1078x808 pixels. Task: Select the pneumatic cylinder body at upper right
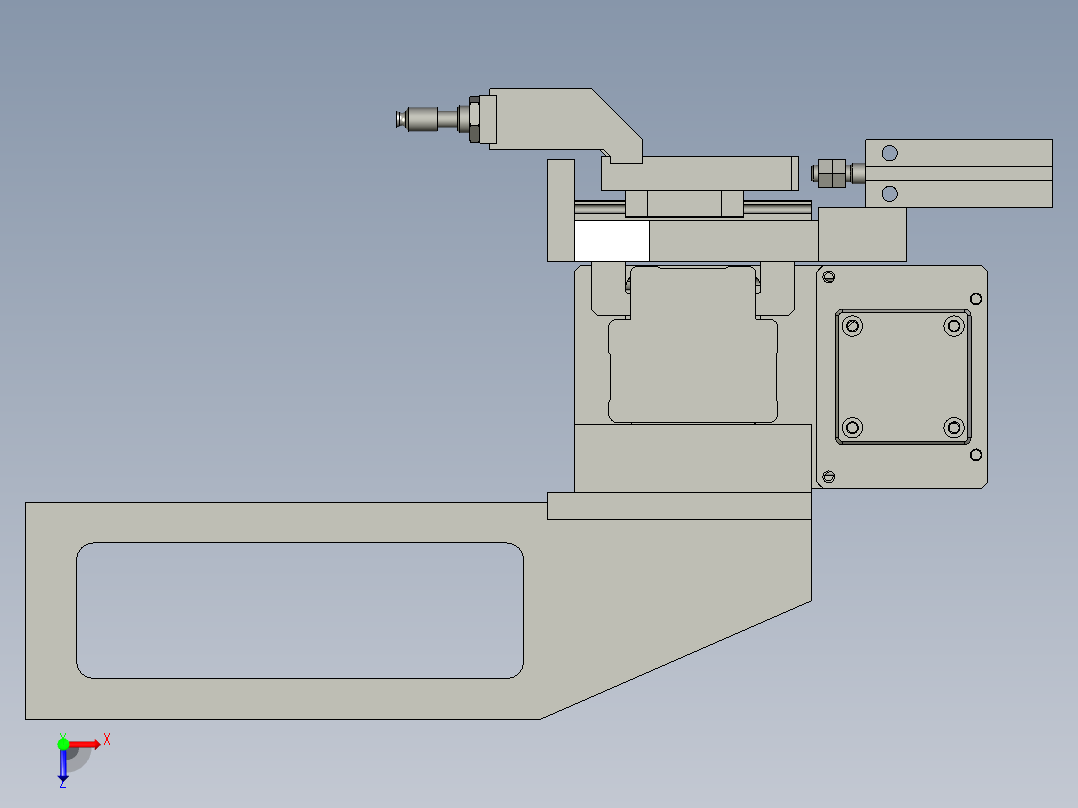958,173
